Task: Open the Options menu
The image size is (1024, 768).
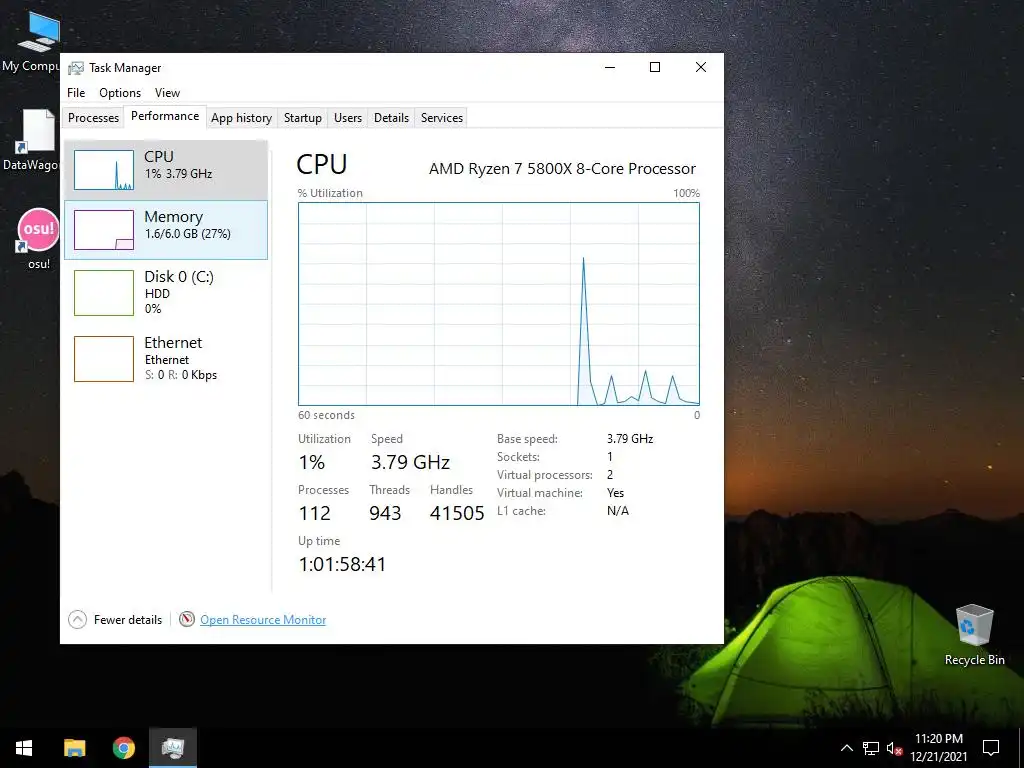Action: [120, 93]
